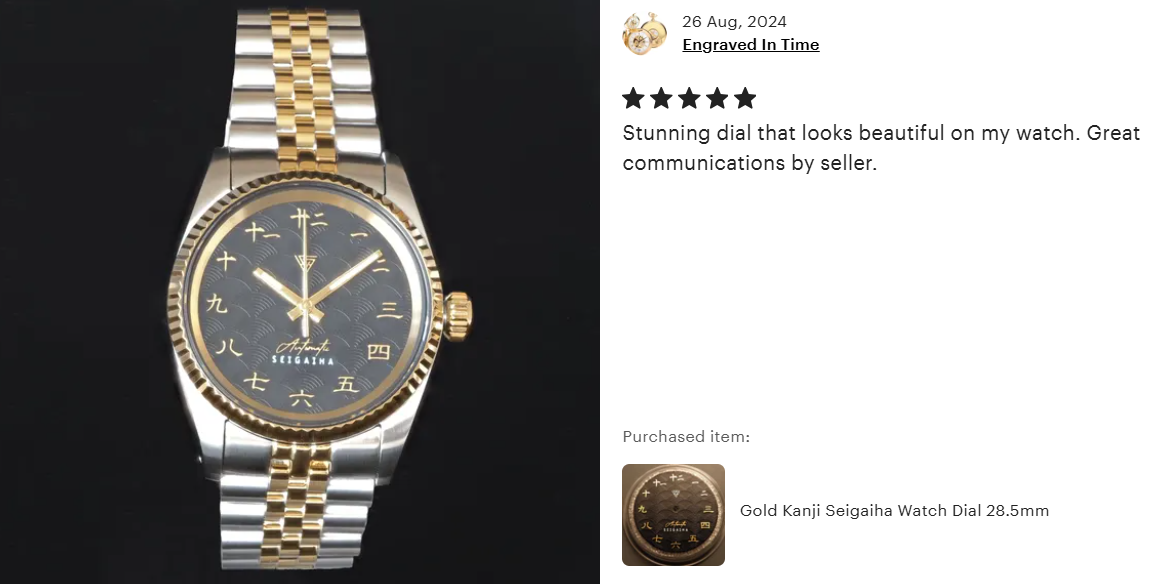
Task: Click the fourth star in the rating
Action: click(x=717, y=97)
